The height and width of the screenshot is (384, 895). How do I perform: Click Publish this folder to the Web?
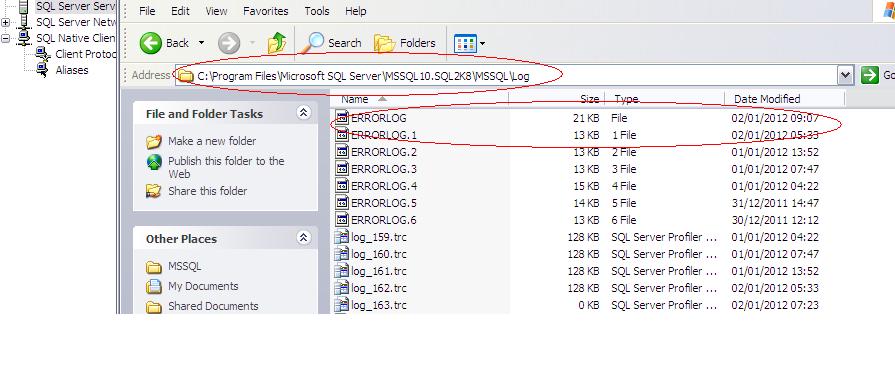pos(226,167)
